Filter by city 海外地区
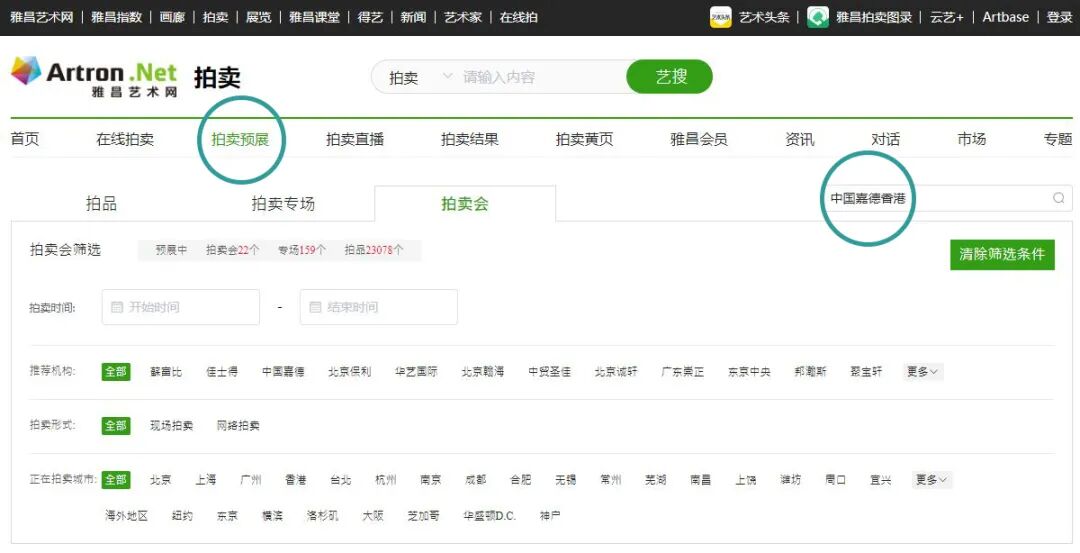This screenshot has height=553, width=1080. coord(126,515)
